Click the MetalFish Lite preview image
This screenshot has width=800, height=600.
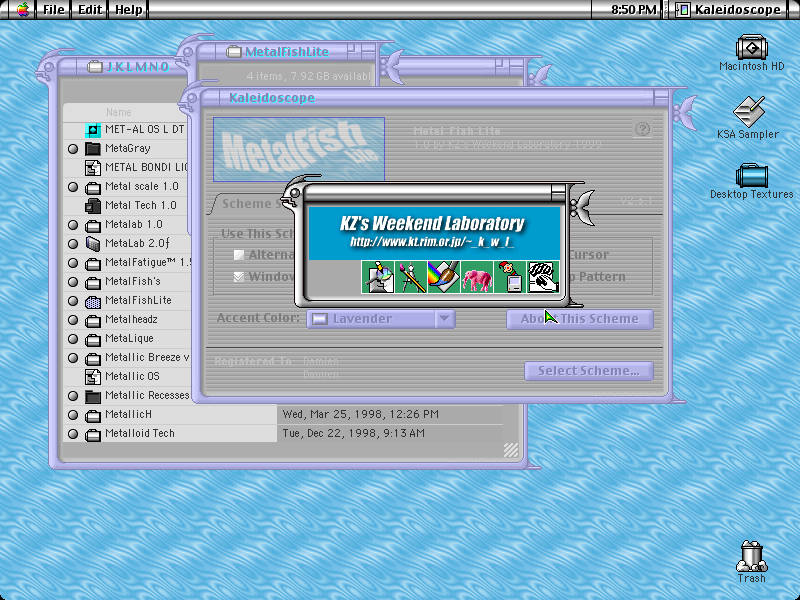(299, 149)
